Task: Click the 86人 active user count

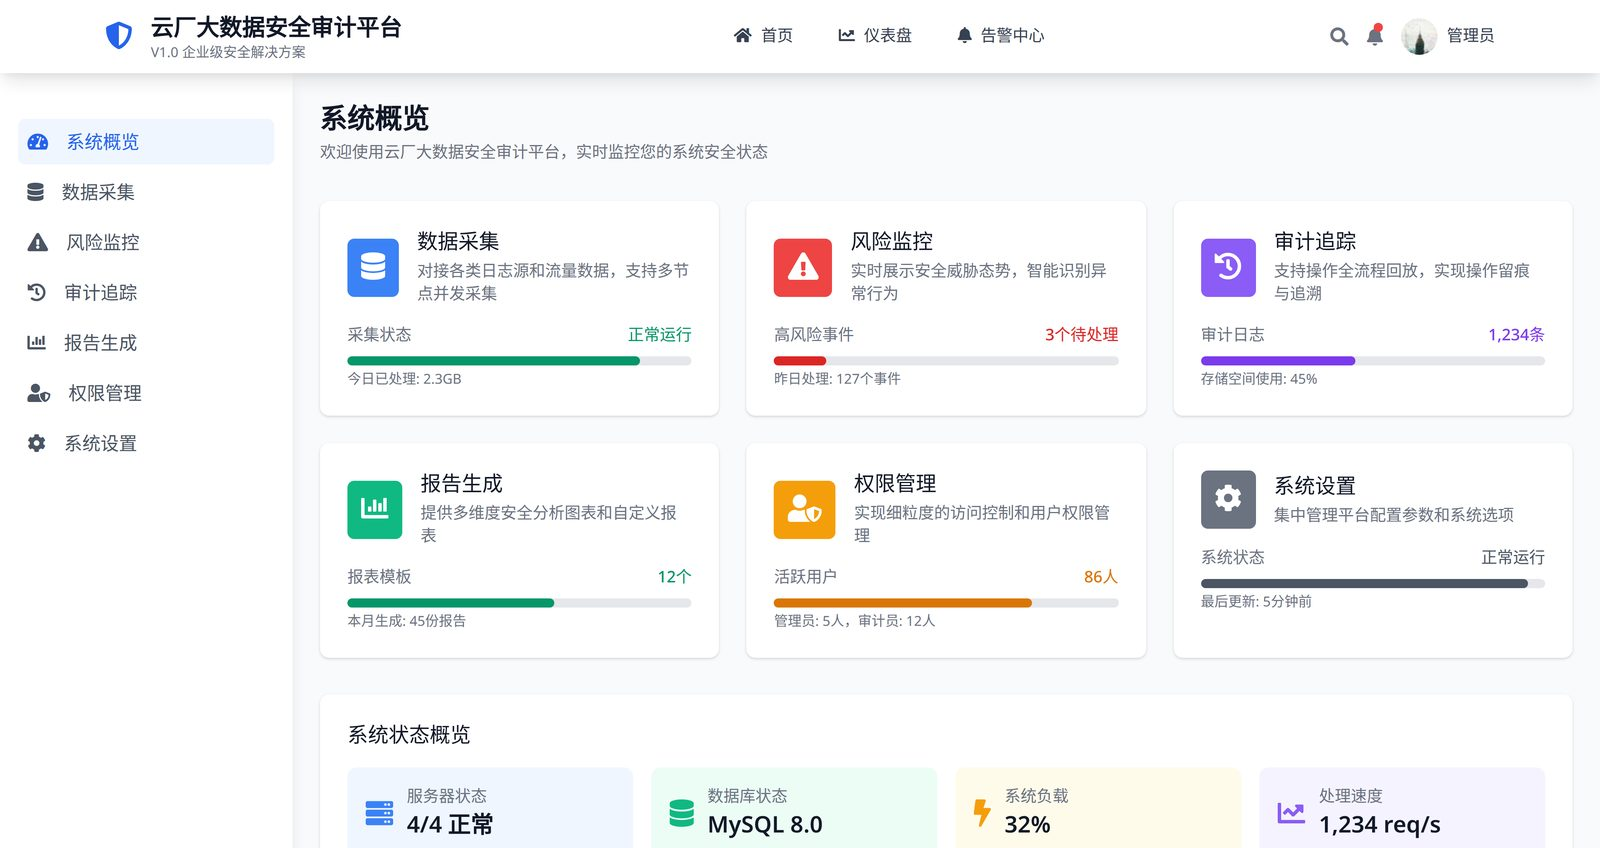Action: [1101, 576]
